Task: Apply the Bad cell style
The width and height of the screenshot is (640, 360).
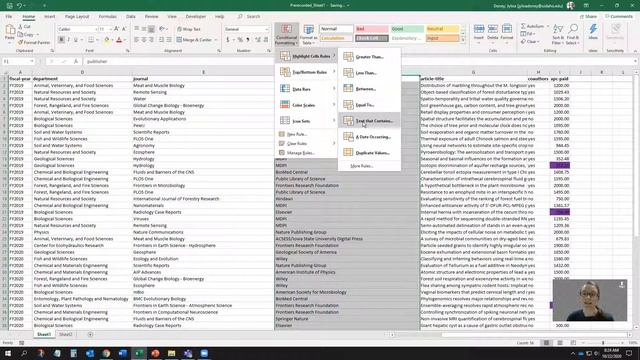Action: (x=371, y=29)
